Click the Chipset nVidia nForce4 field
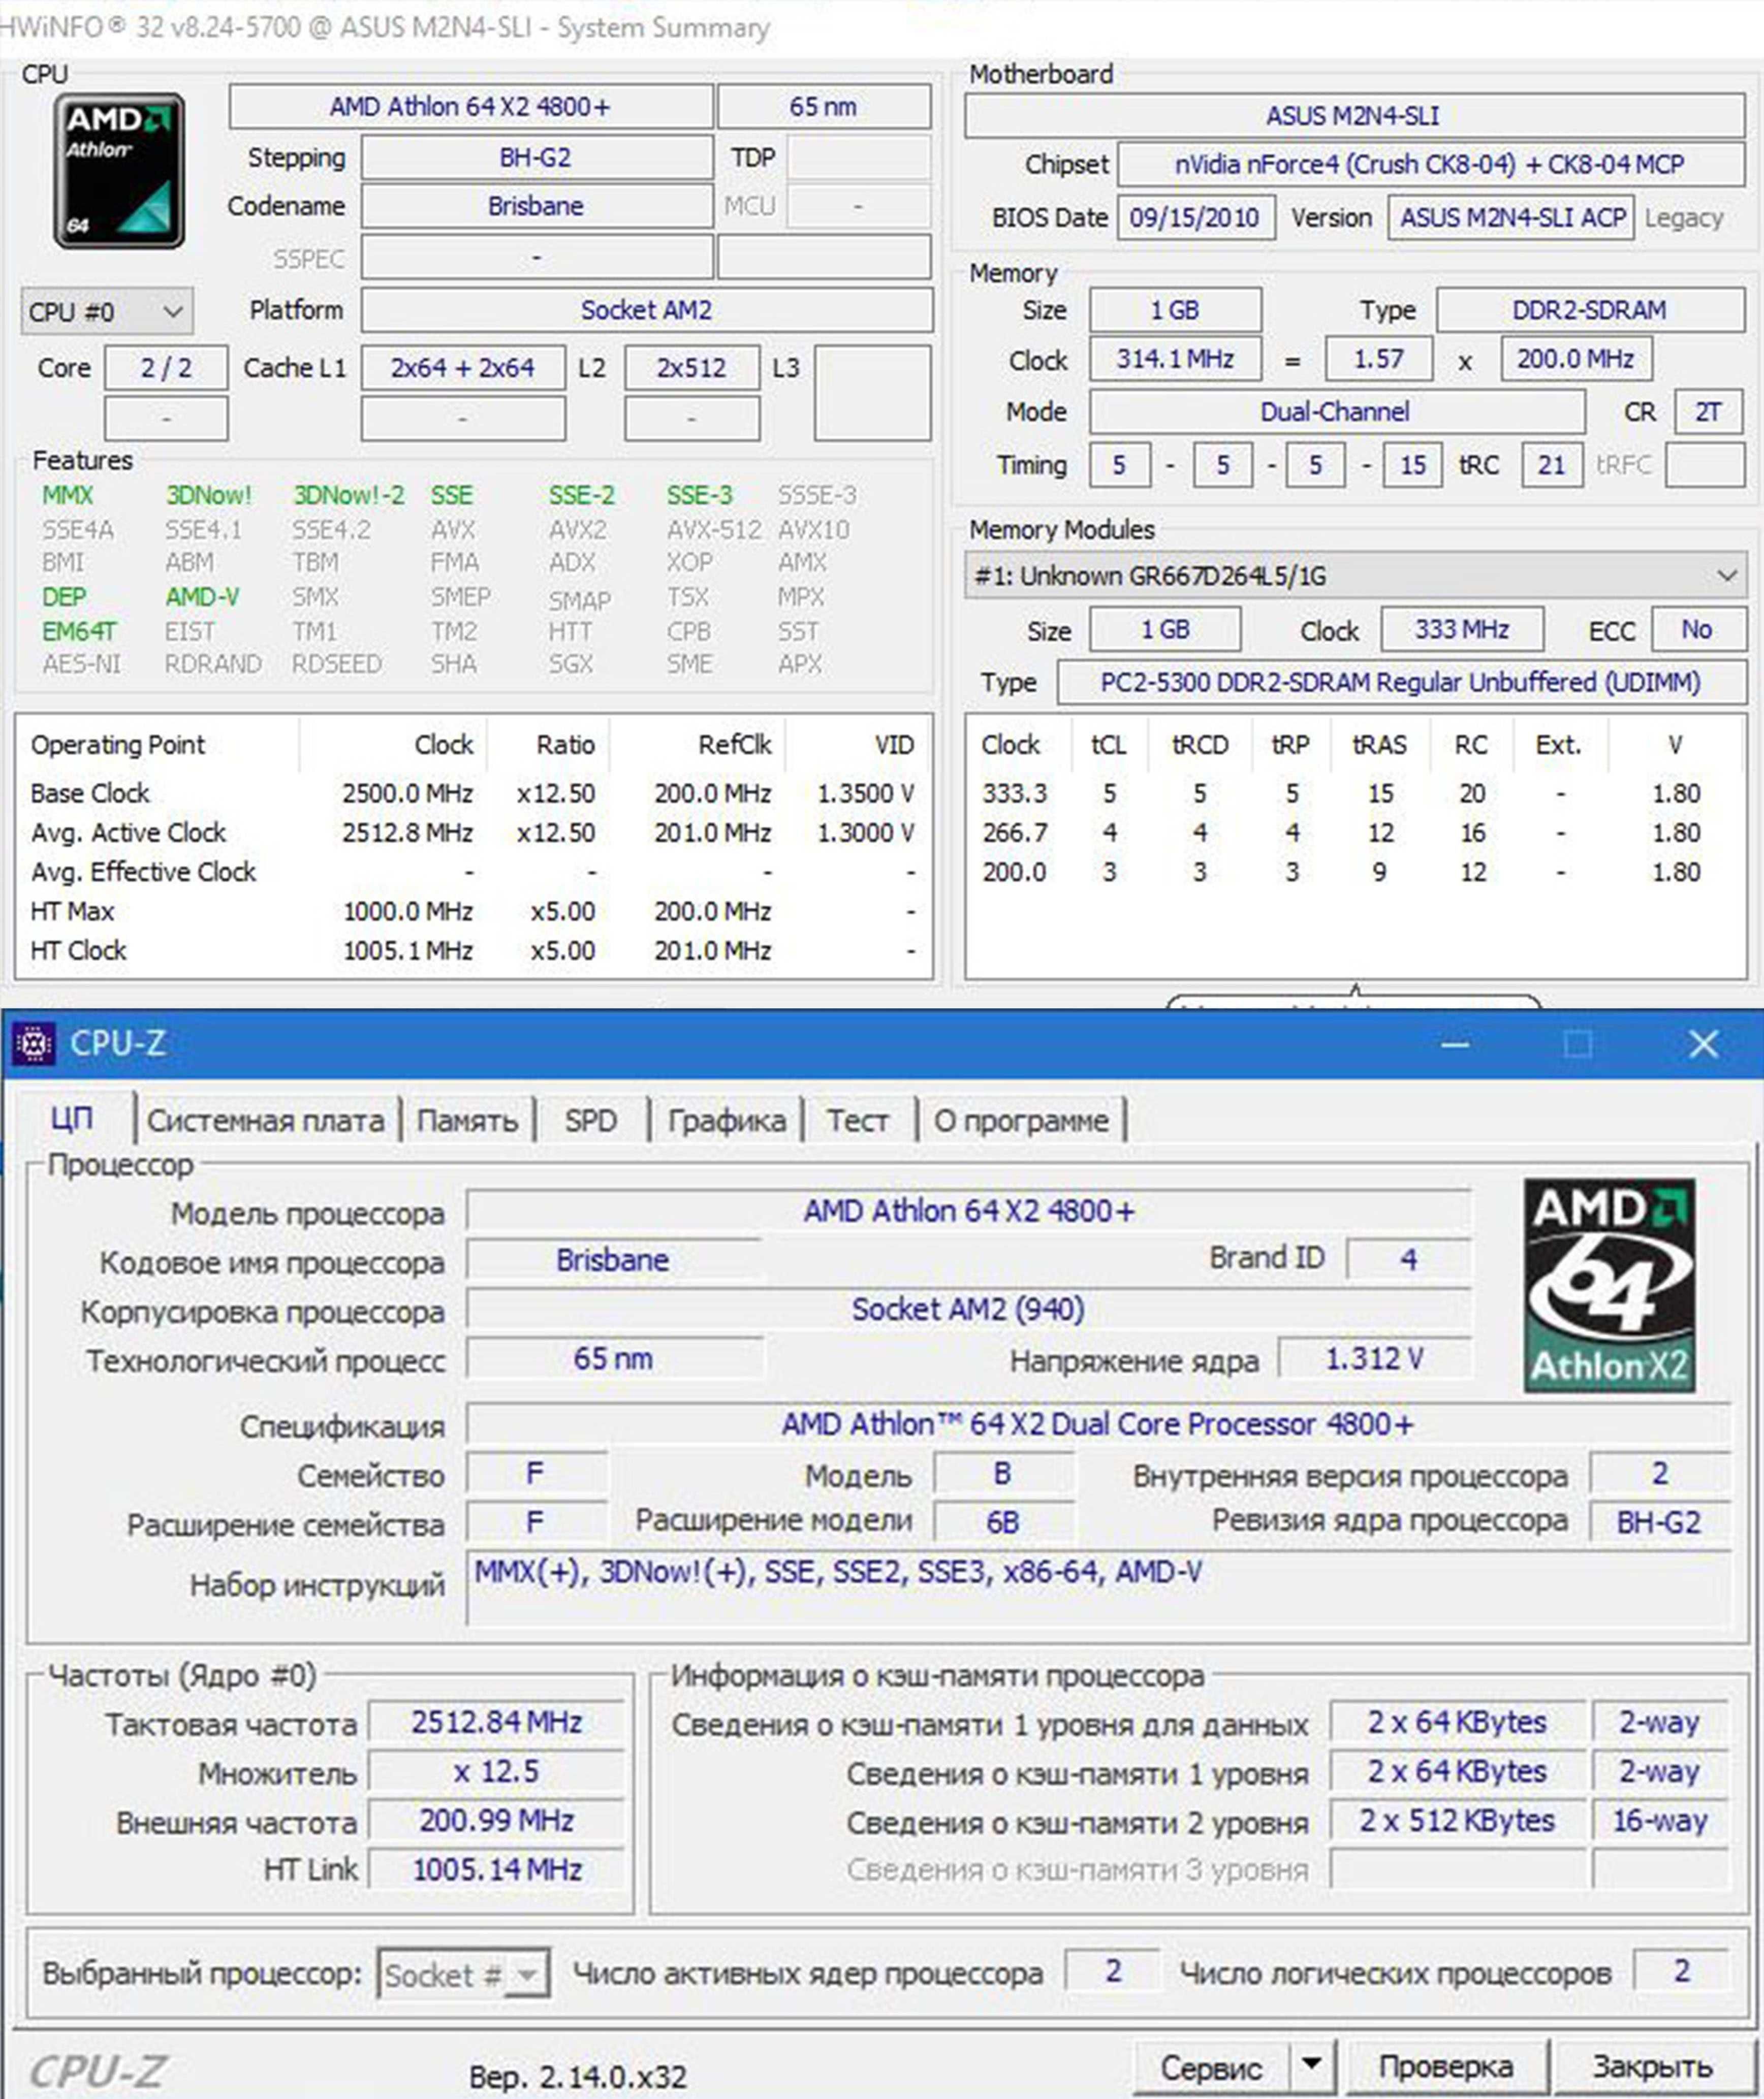Image resolution: width=1764 pixels, height=2099 pixels. (x=1431, y=164)
